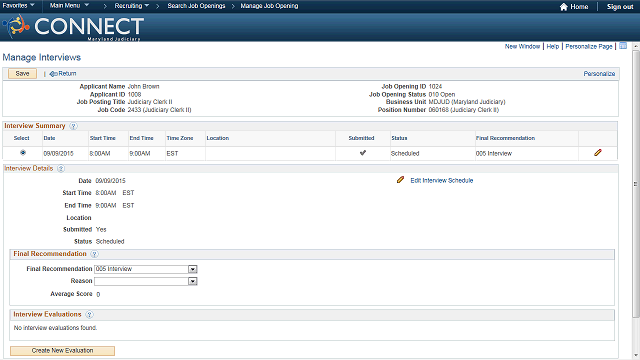Viewport: 640px width, 360px height.
Task: Click the 09/09/2015 date cell
Action: 58,153
